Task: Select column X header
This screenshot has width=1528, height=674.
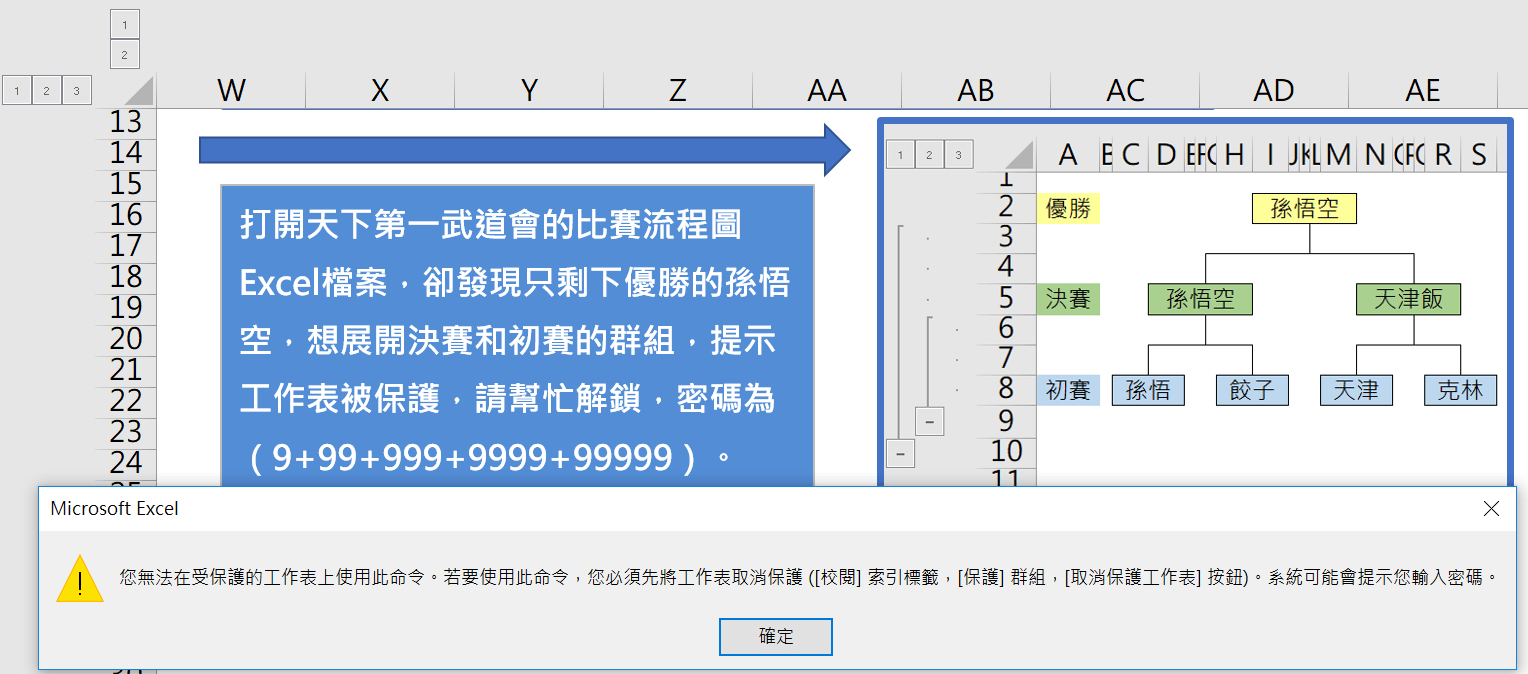Action: click(x=380, y=91)
